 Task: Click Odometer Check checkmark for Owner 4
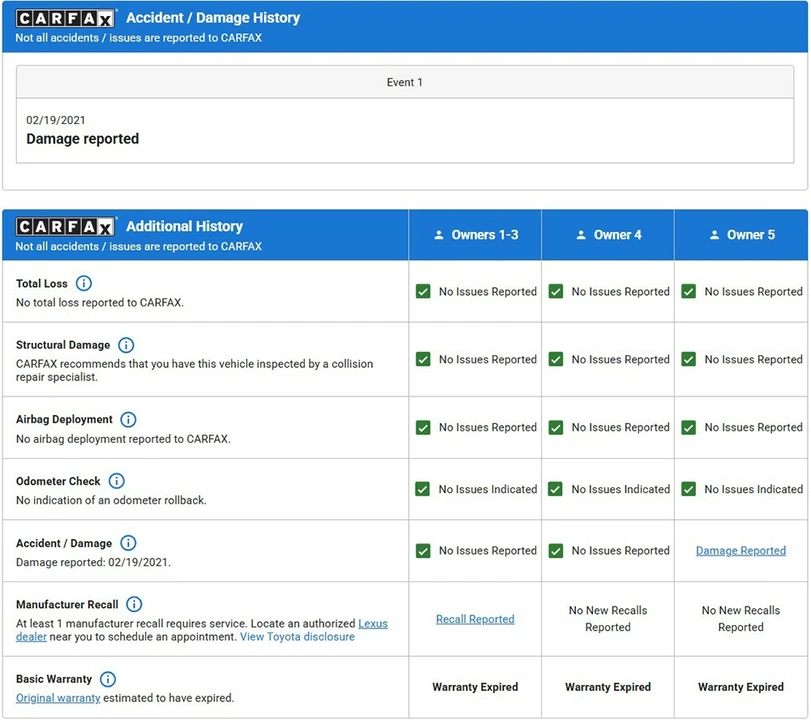click(x=555, y=489)
